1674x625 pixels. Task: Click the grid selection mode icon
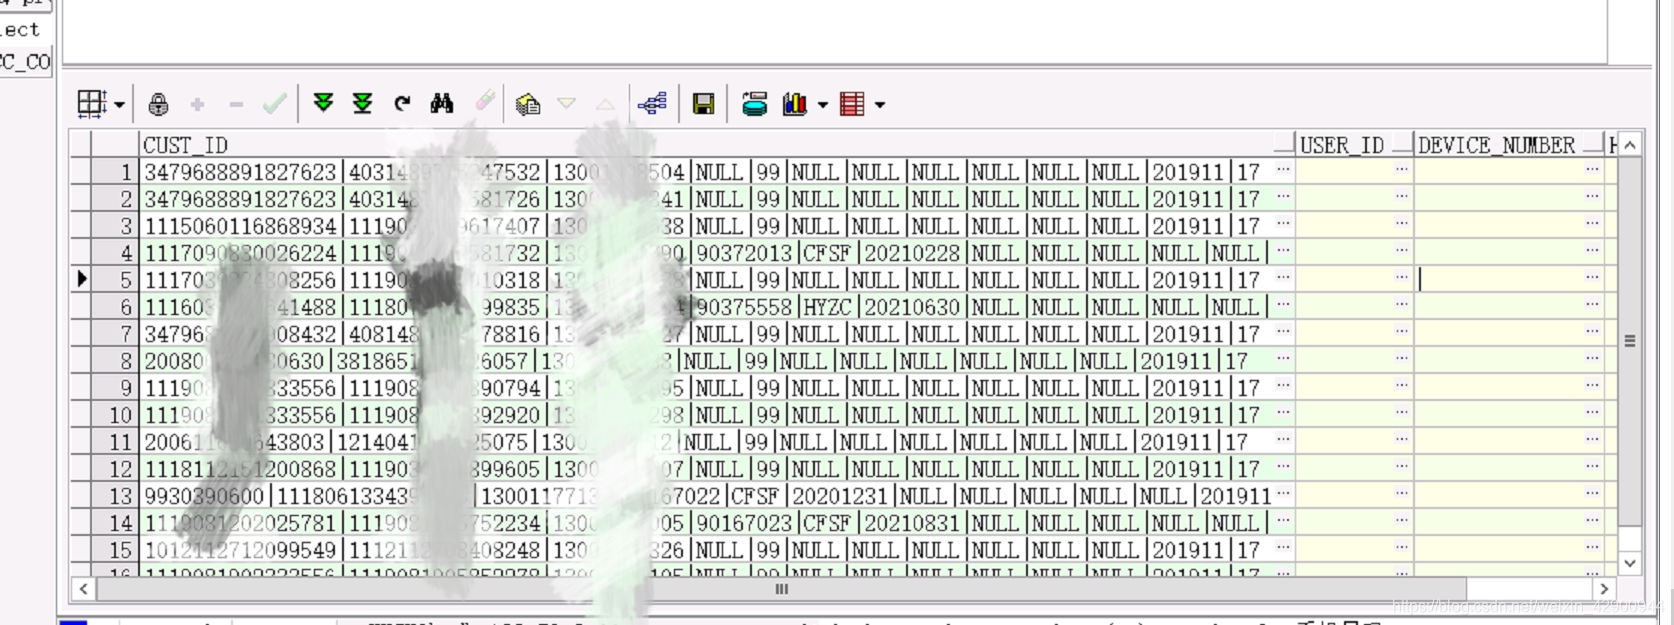(92, 104)
